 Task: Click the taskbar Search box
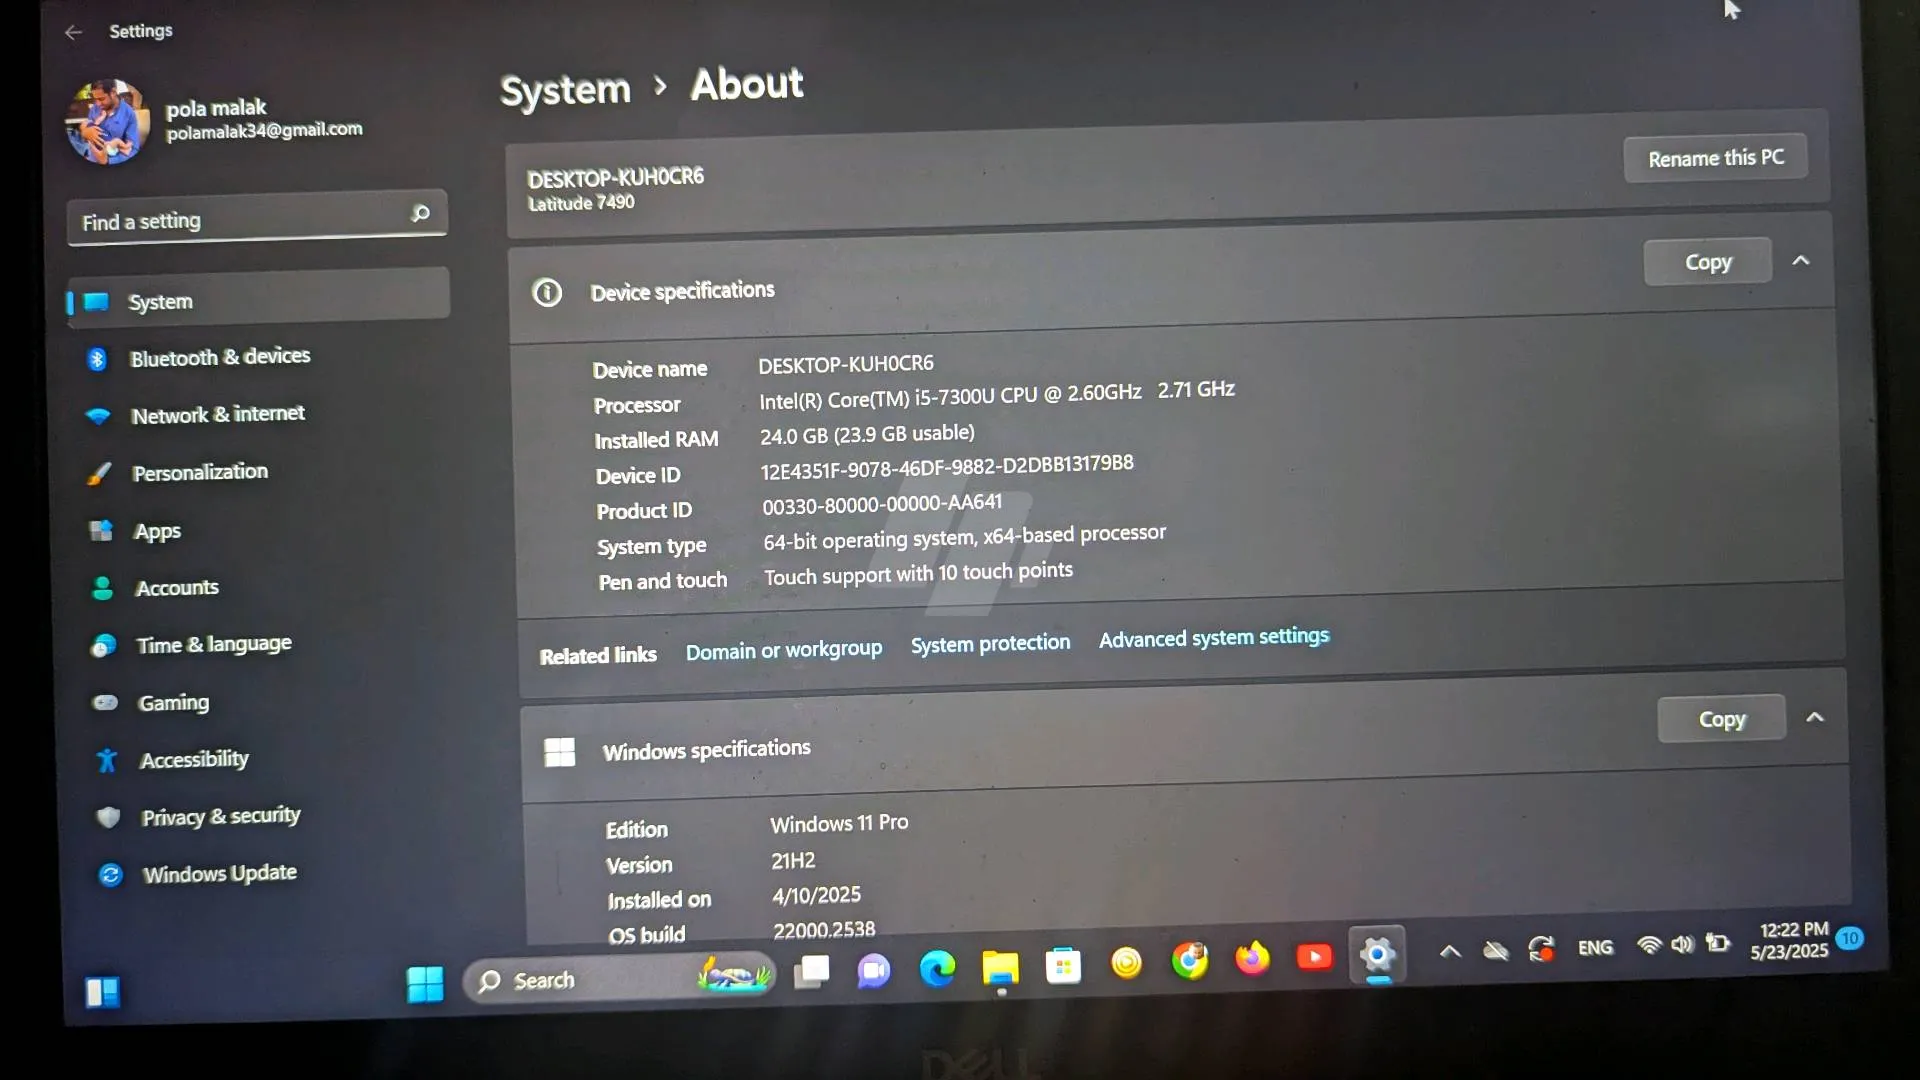(619, 978)
